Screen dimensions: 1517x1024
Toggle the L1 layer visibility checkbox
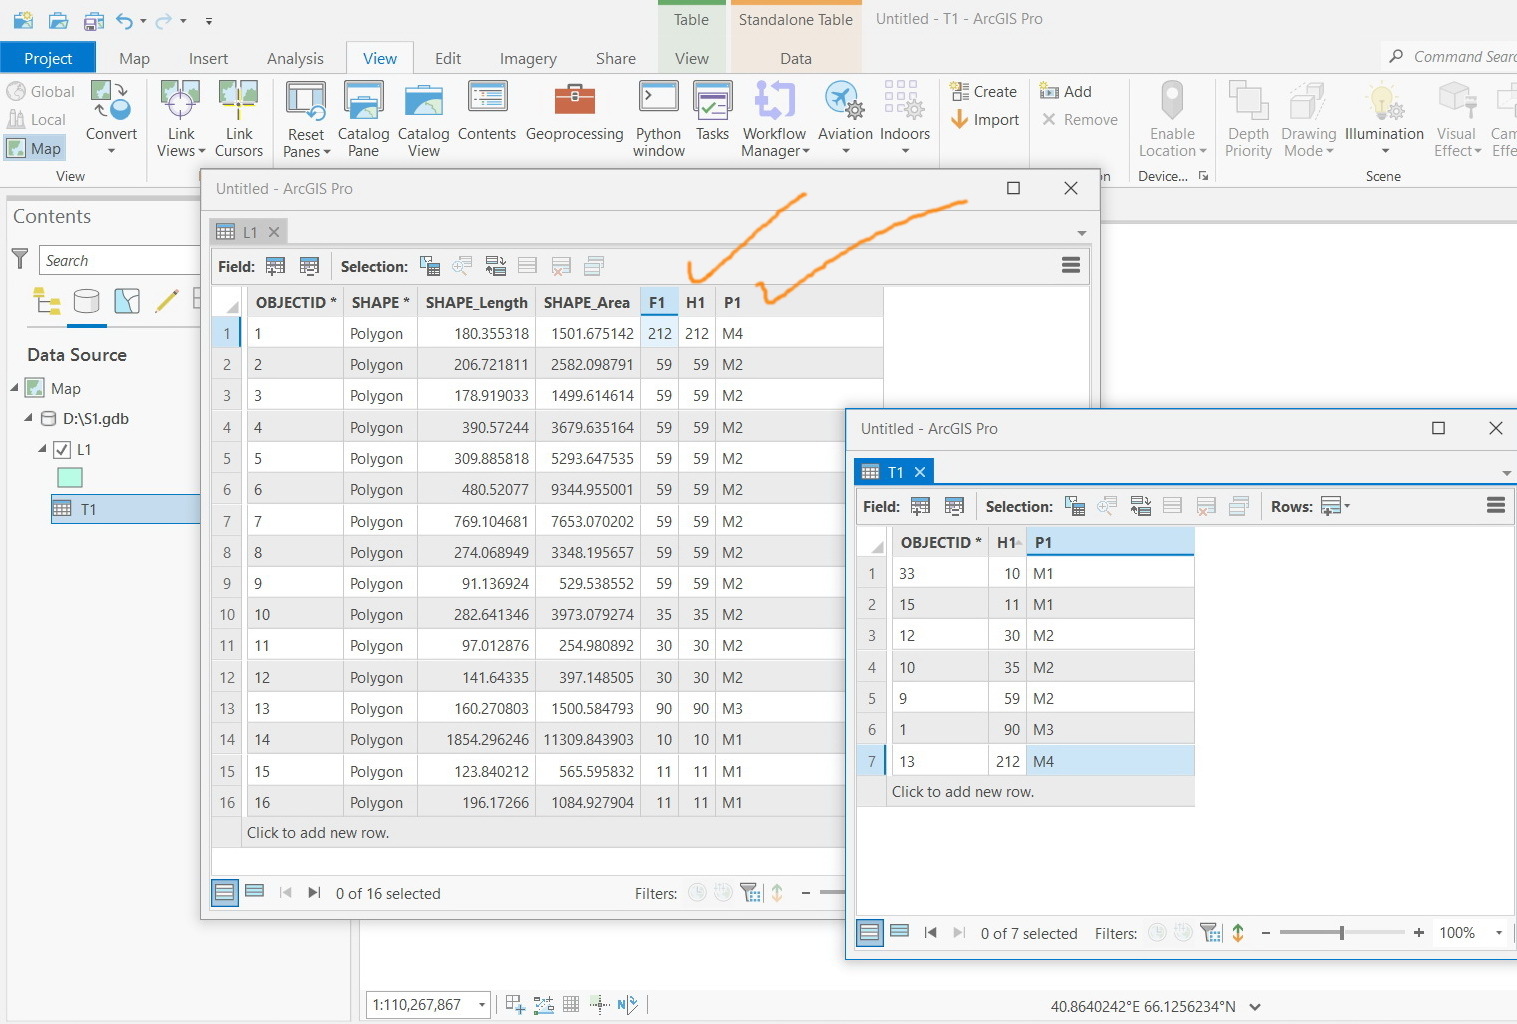click(62, 449)
